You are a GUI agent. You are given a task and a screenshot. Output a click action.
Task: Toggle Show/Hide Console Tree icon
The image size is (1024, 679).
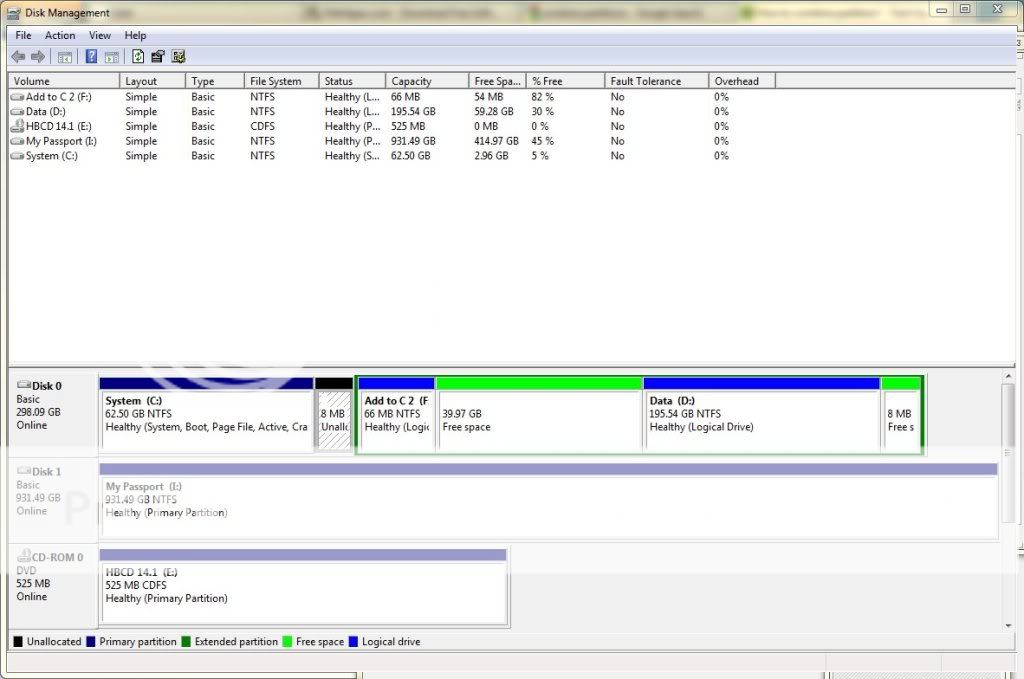[x=64, y=57]
